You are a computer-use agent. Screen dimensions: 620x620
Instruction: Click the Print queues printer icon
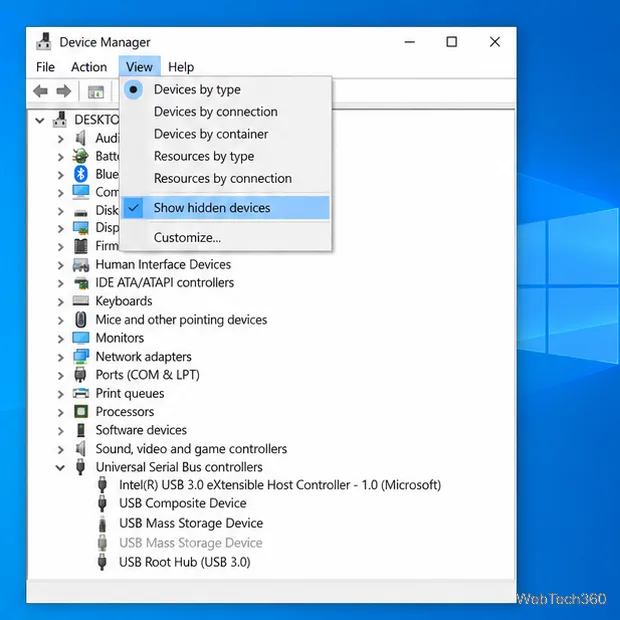[x=81, y=393]
